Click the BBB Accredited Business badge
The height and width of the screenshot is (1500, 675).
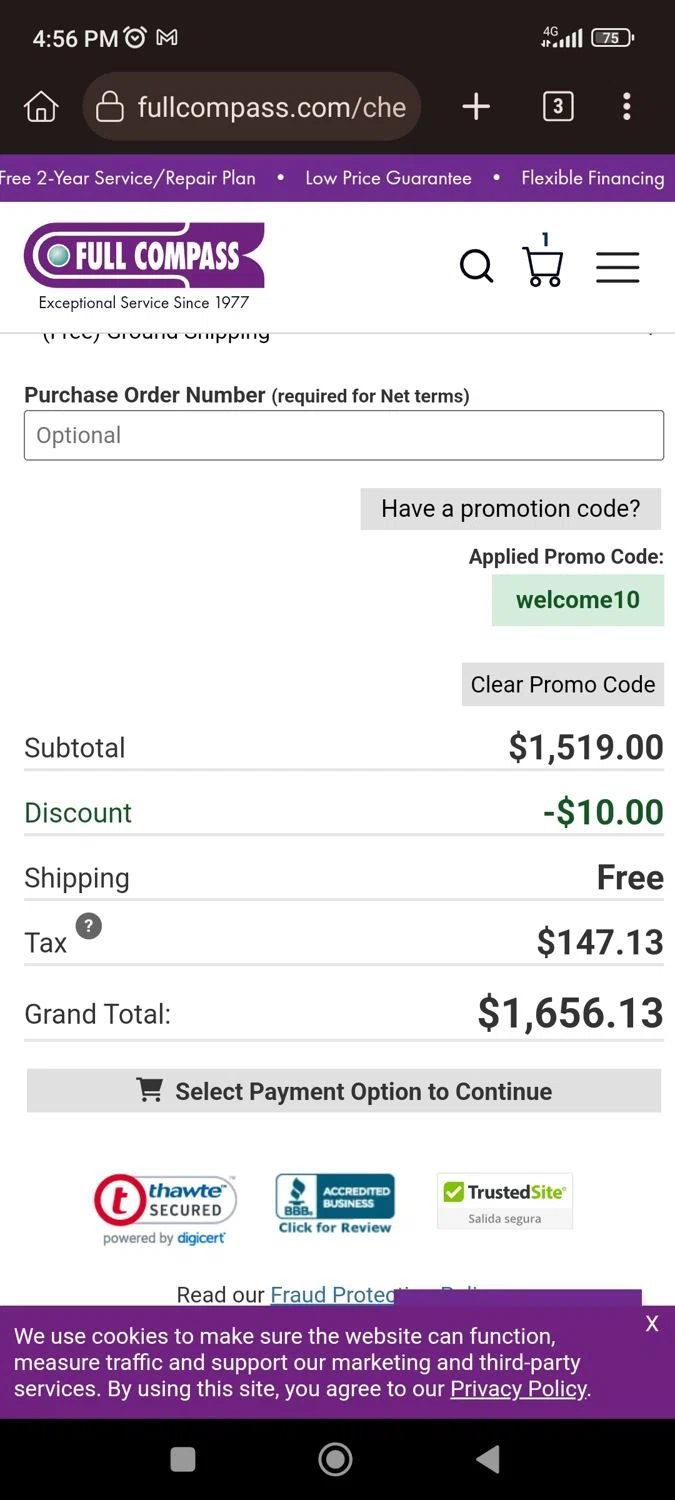tap(335, 1203)
